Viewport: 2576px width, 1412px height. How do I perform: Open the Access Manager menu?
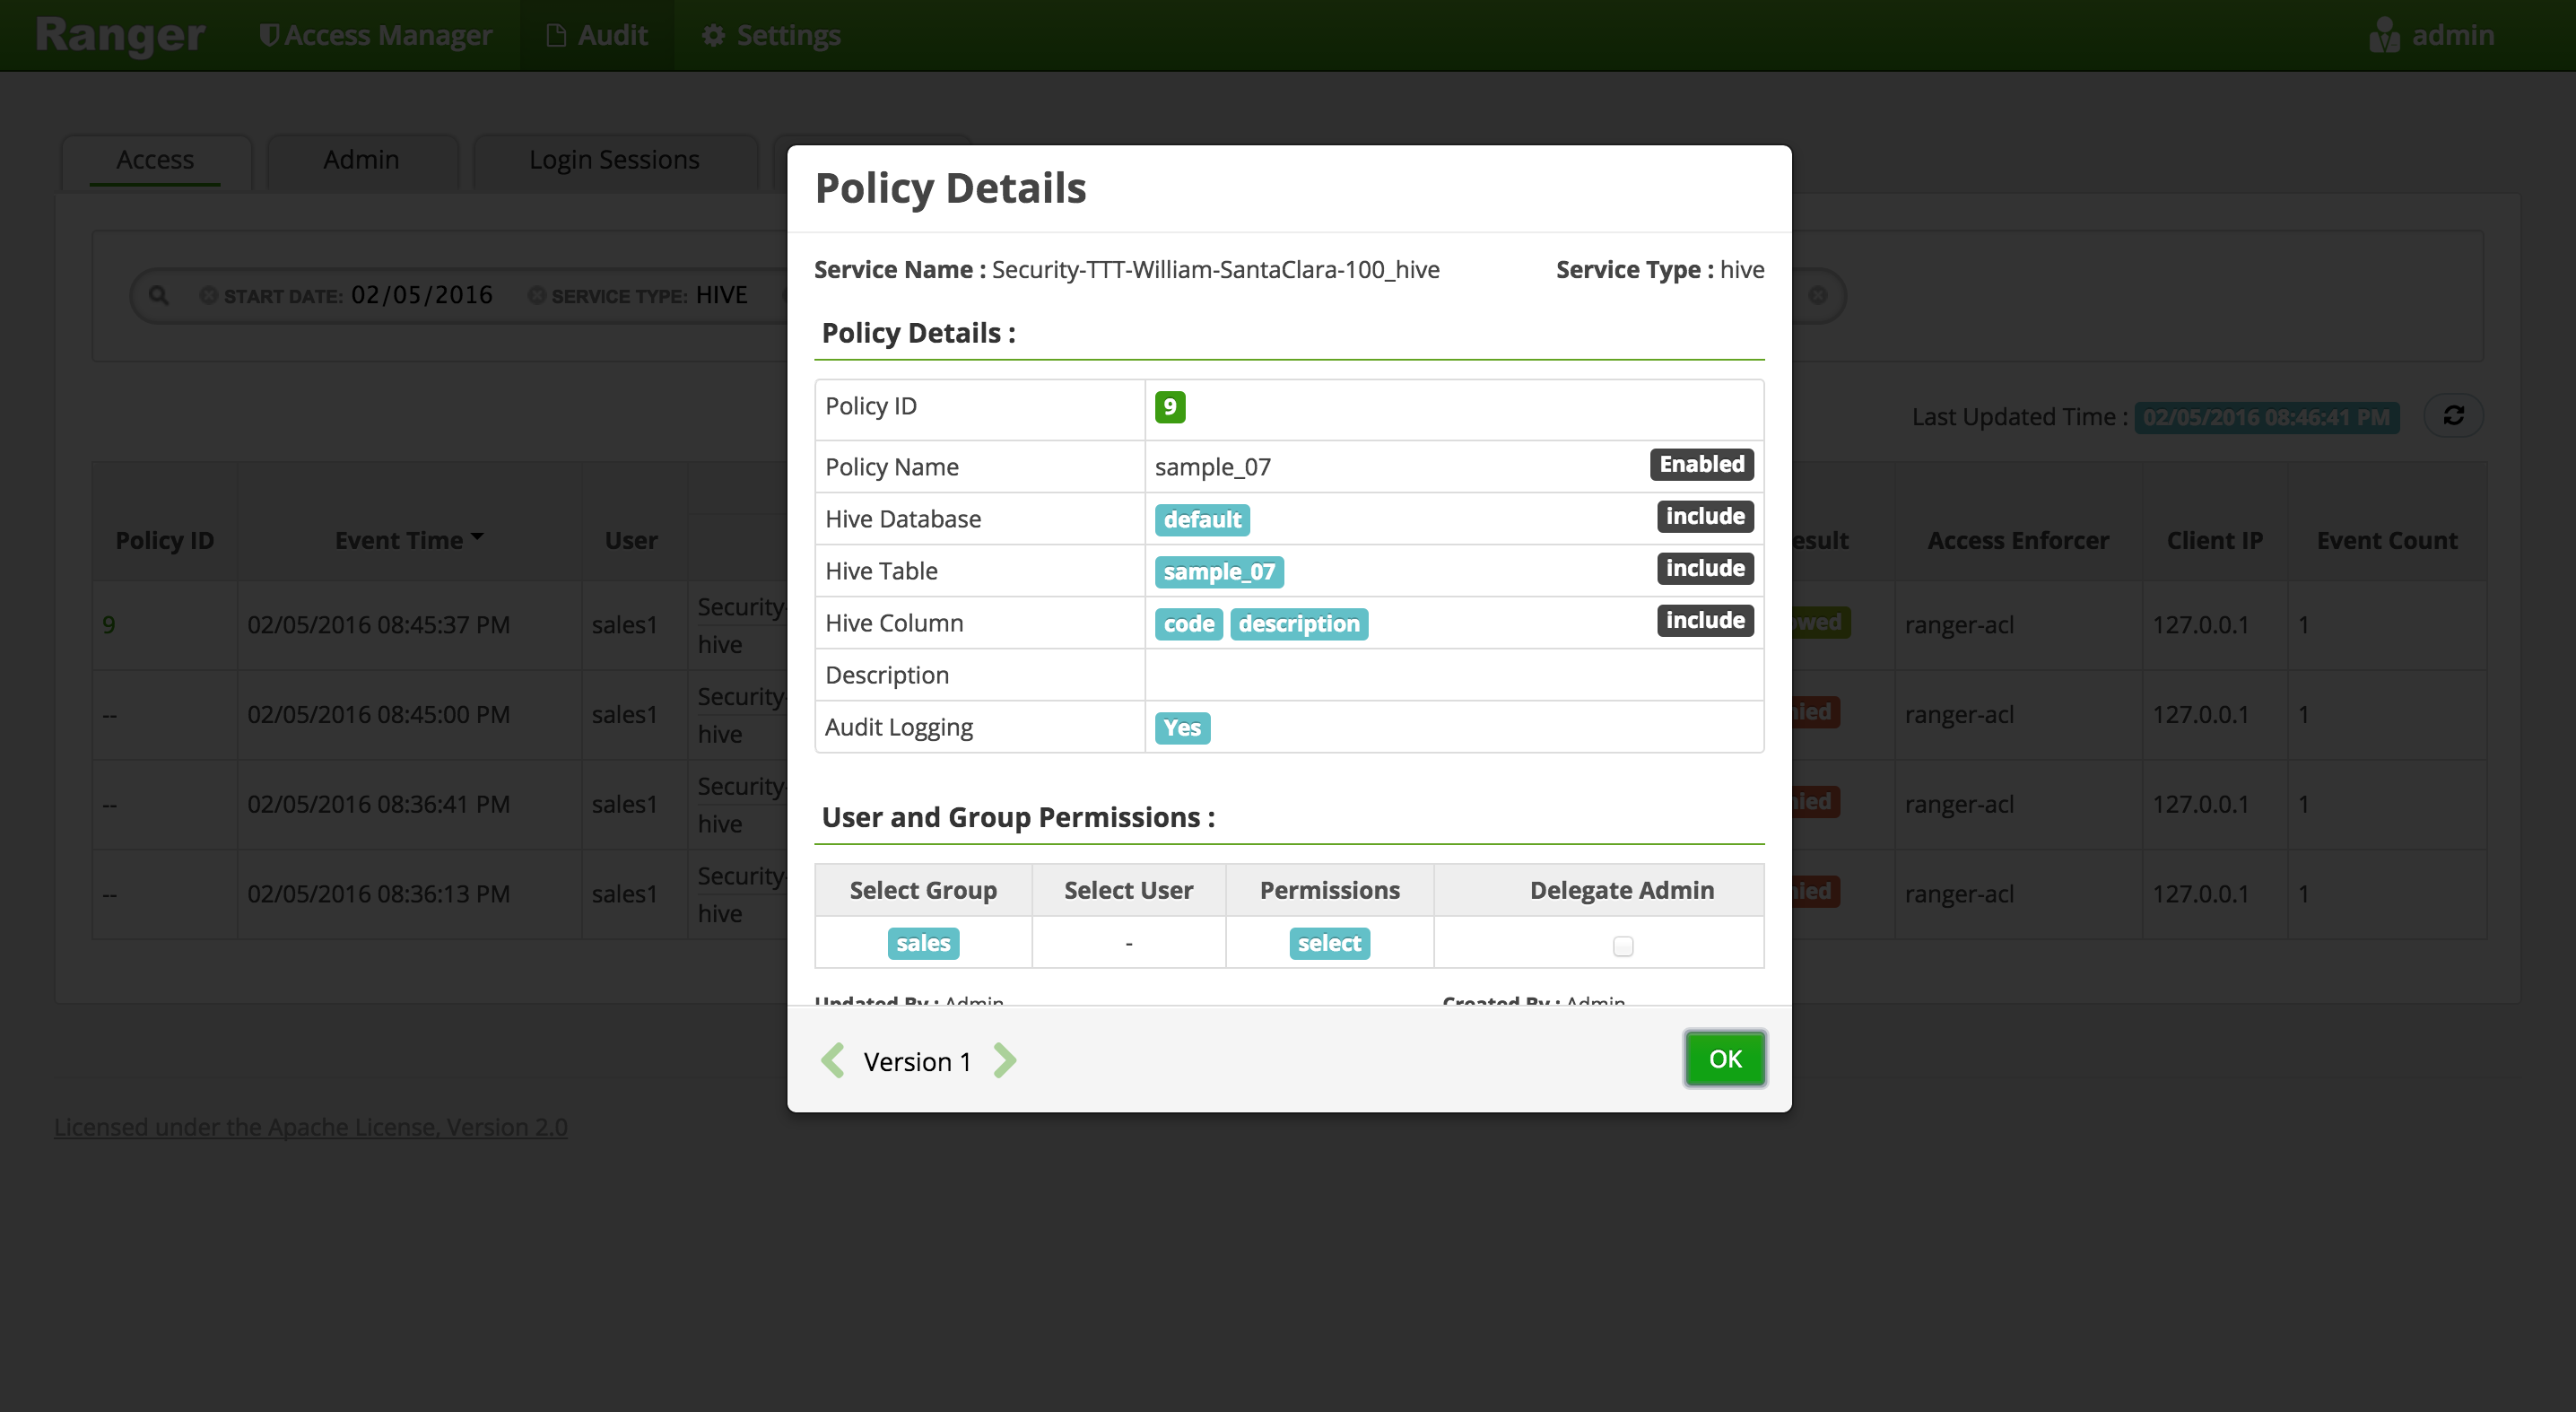376,35
